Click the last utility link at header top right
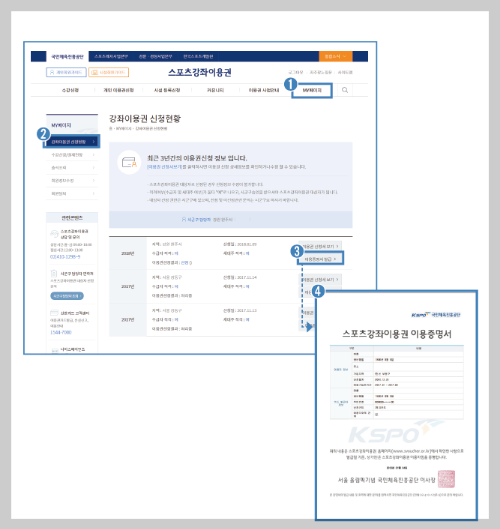Viewport: 500px width, 529px height. [345, 72]
